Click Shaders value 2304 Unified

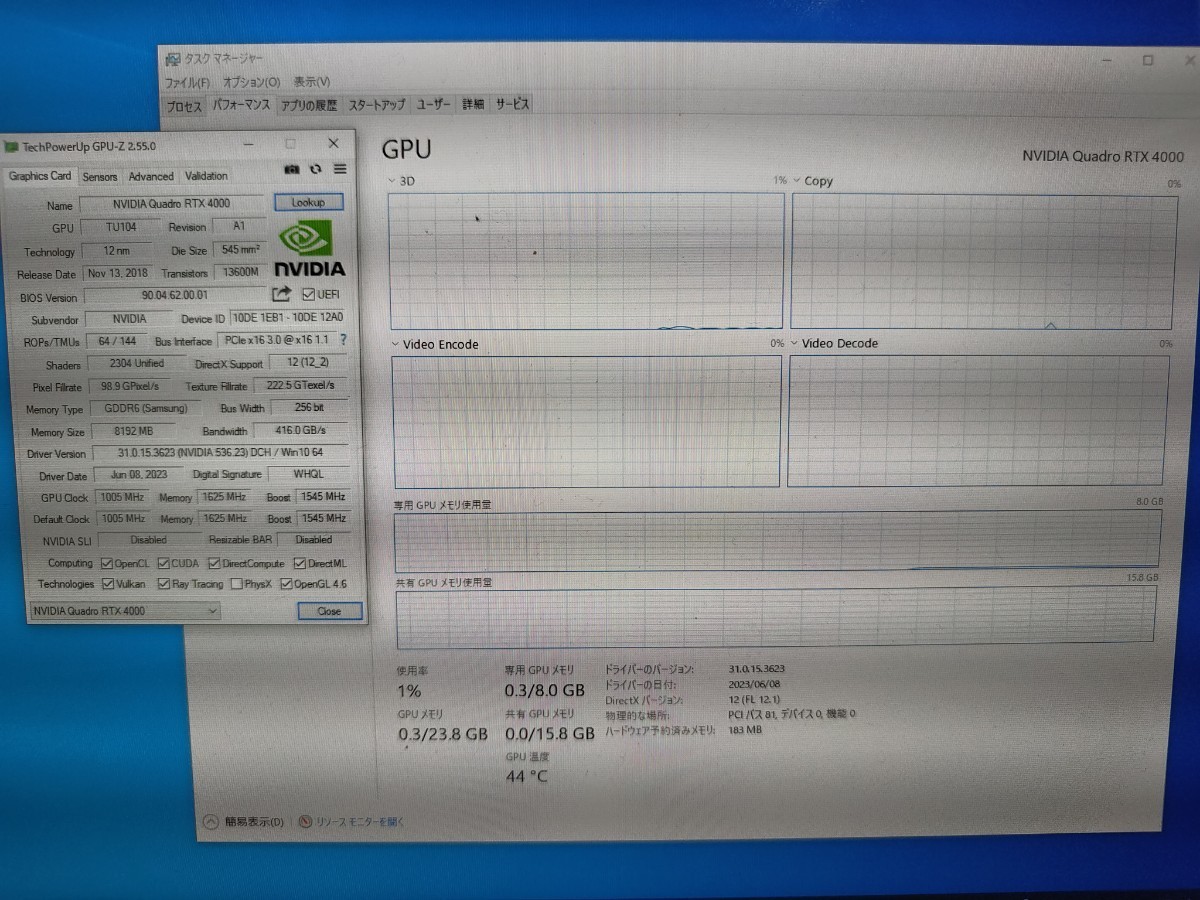[x=136, y=364]
